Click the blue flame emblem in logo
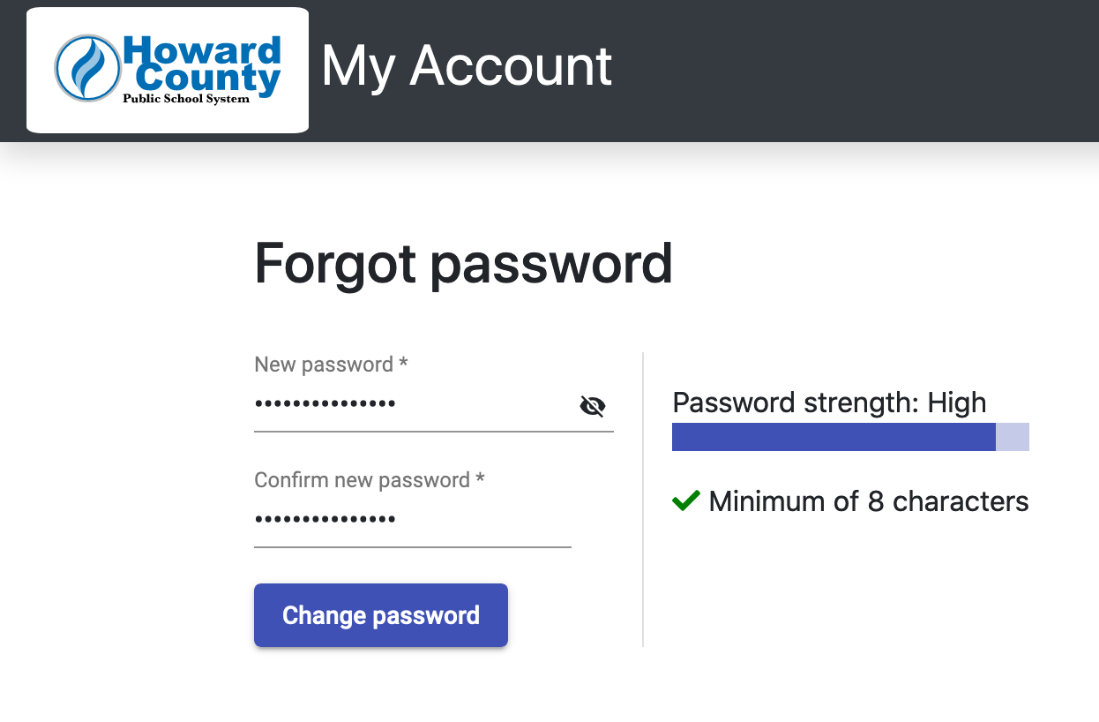Screen dimensions: 1099x722 coord(88,69)
